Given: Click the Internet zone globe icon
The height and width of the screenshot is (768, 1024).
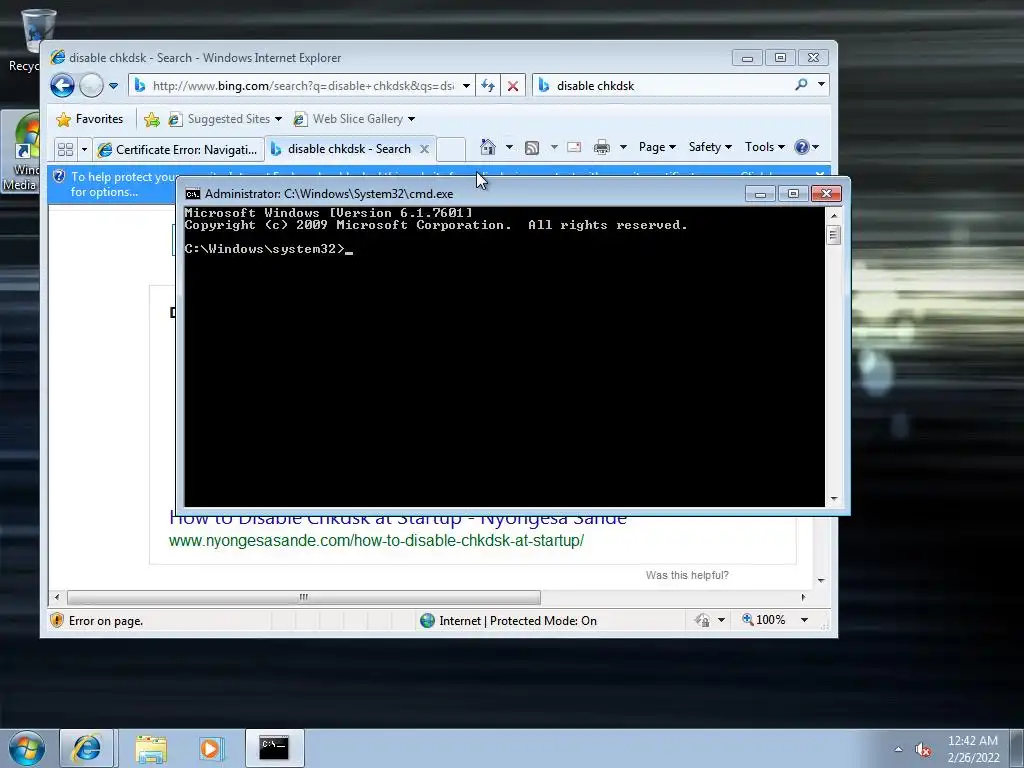Looking at the screenshot, I should (x=428, y=620).
